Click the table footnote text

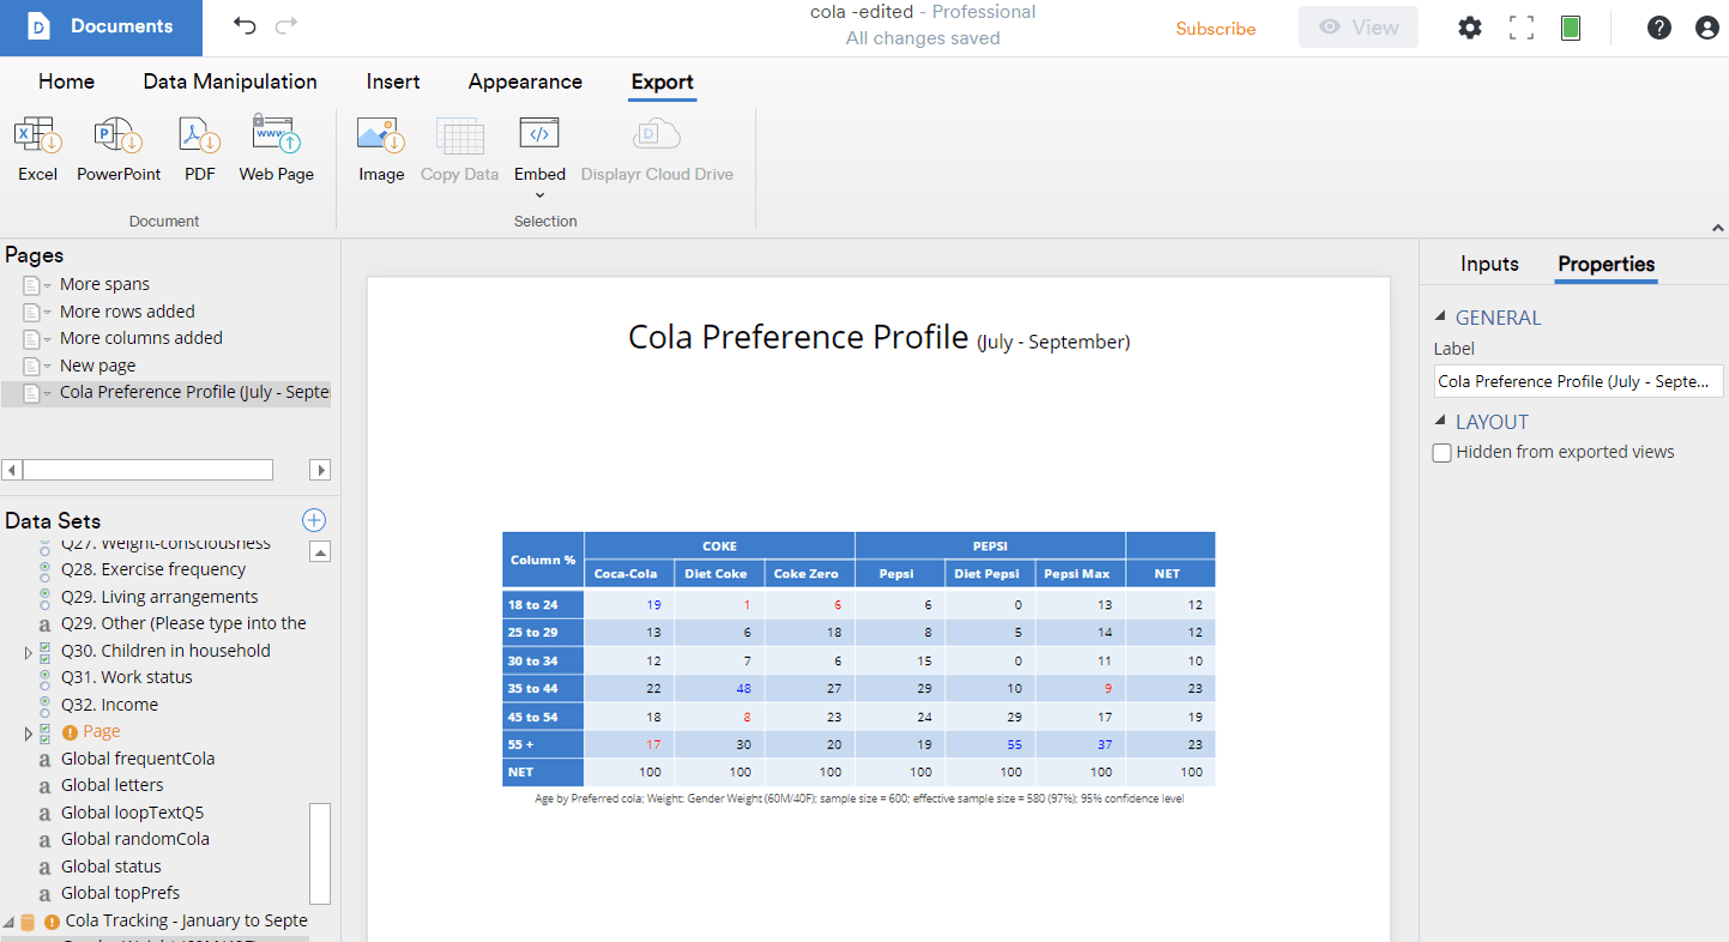coord(859,799)
